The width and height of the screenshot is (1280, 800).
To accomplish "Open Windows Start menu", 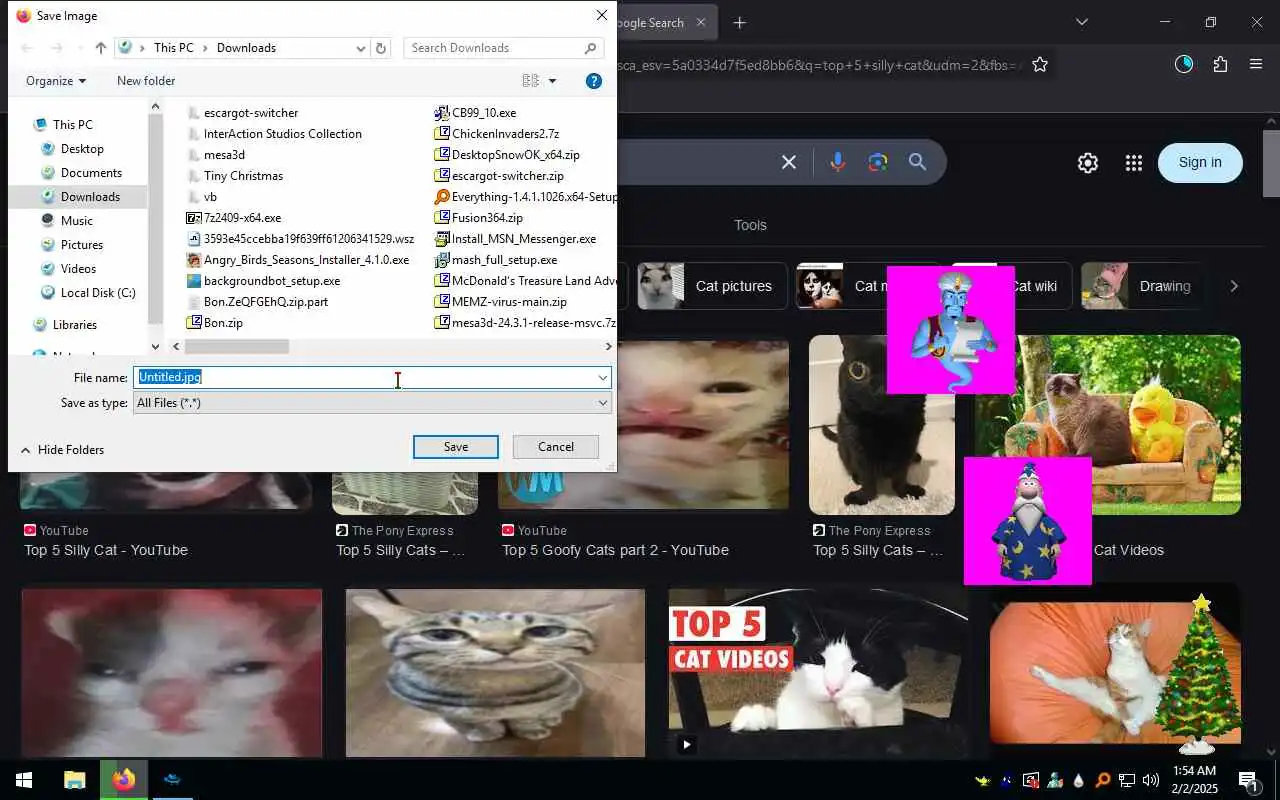I will 23,780.
